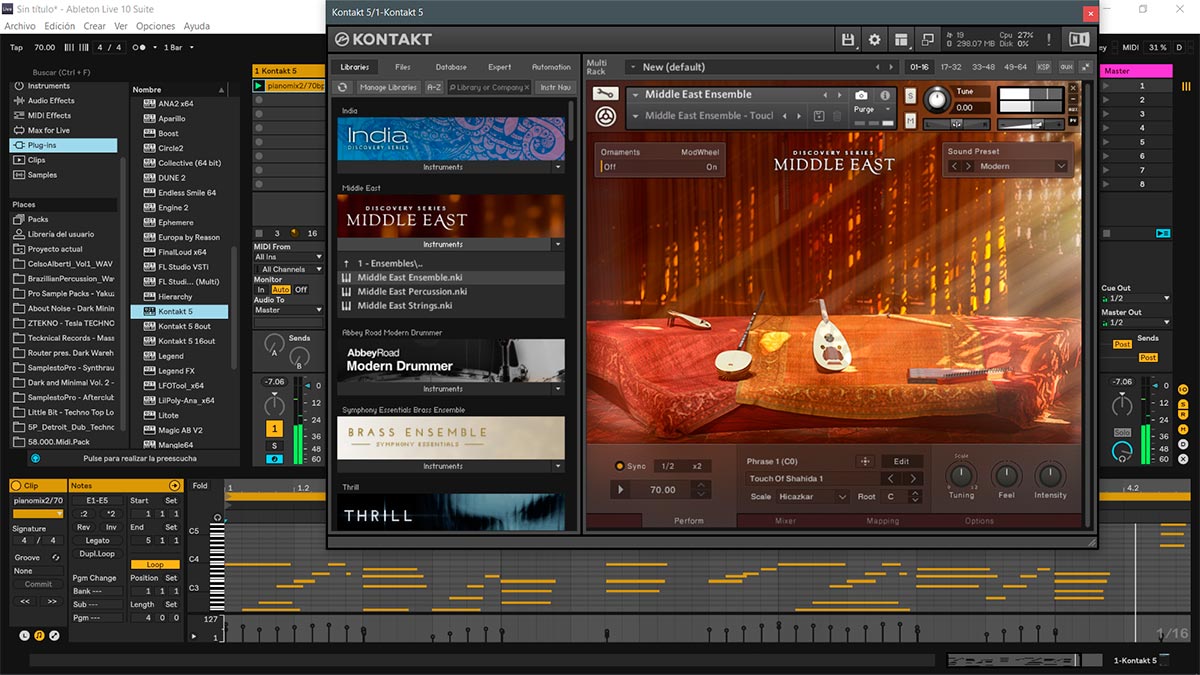1200x675 pixels.
Task: Refresh the Kontakt libraries list icon
Action: [343, 88]
